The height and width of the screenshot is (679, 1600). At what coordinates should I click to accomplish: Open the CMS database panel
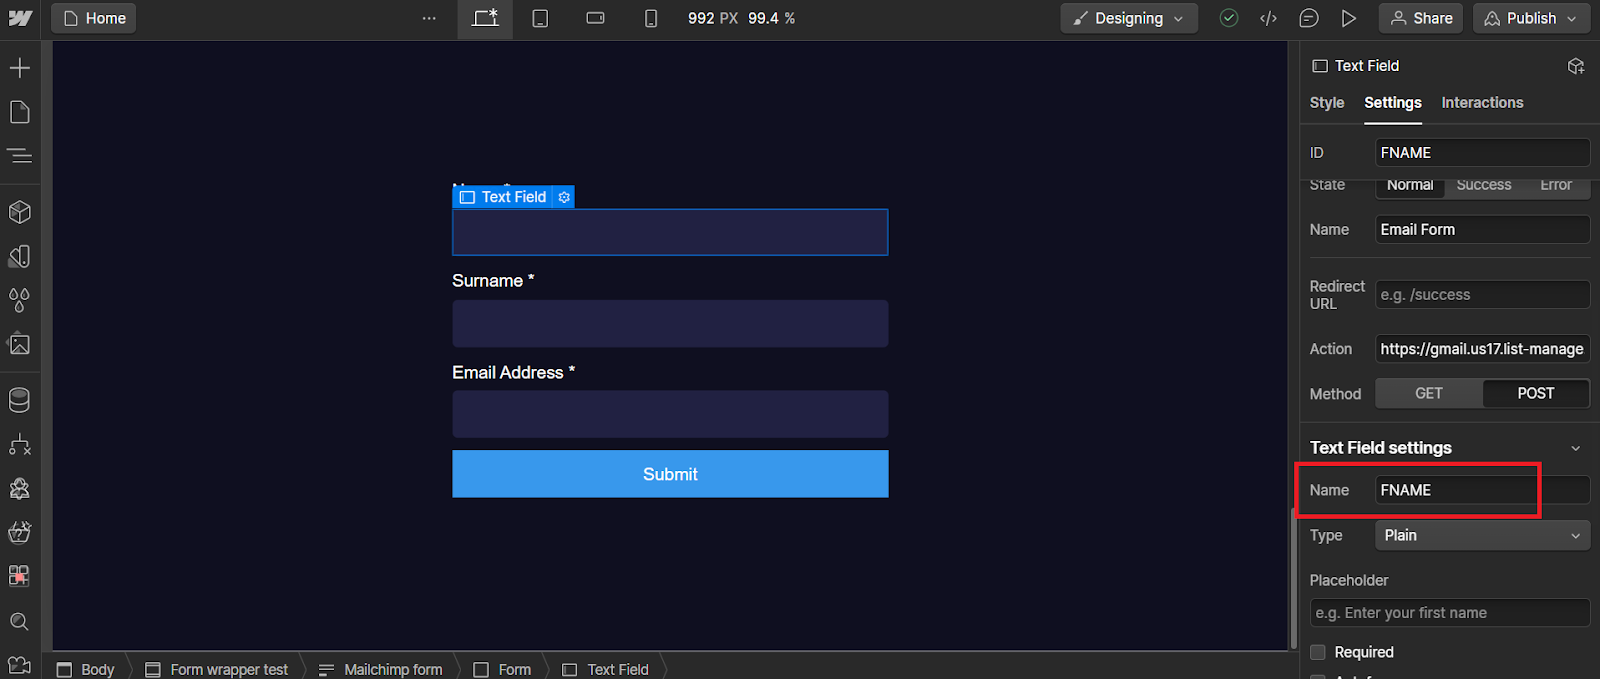click(20, 400)
